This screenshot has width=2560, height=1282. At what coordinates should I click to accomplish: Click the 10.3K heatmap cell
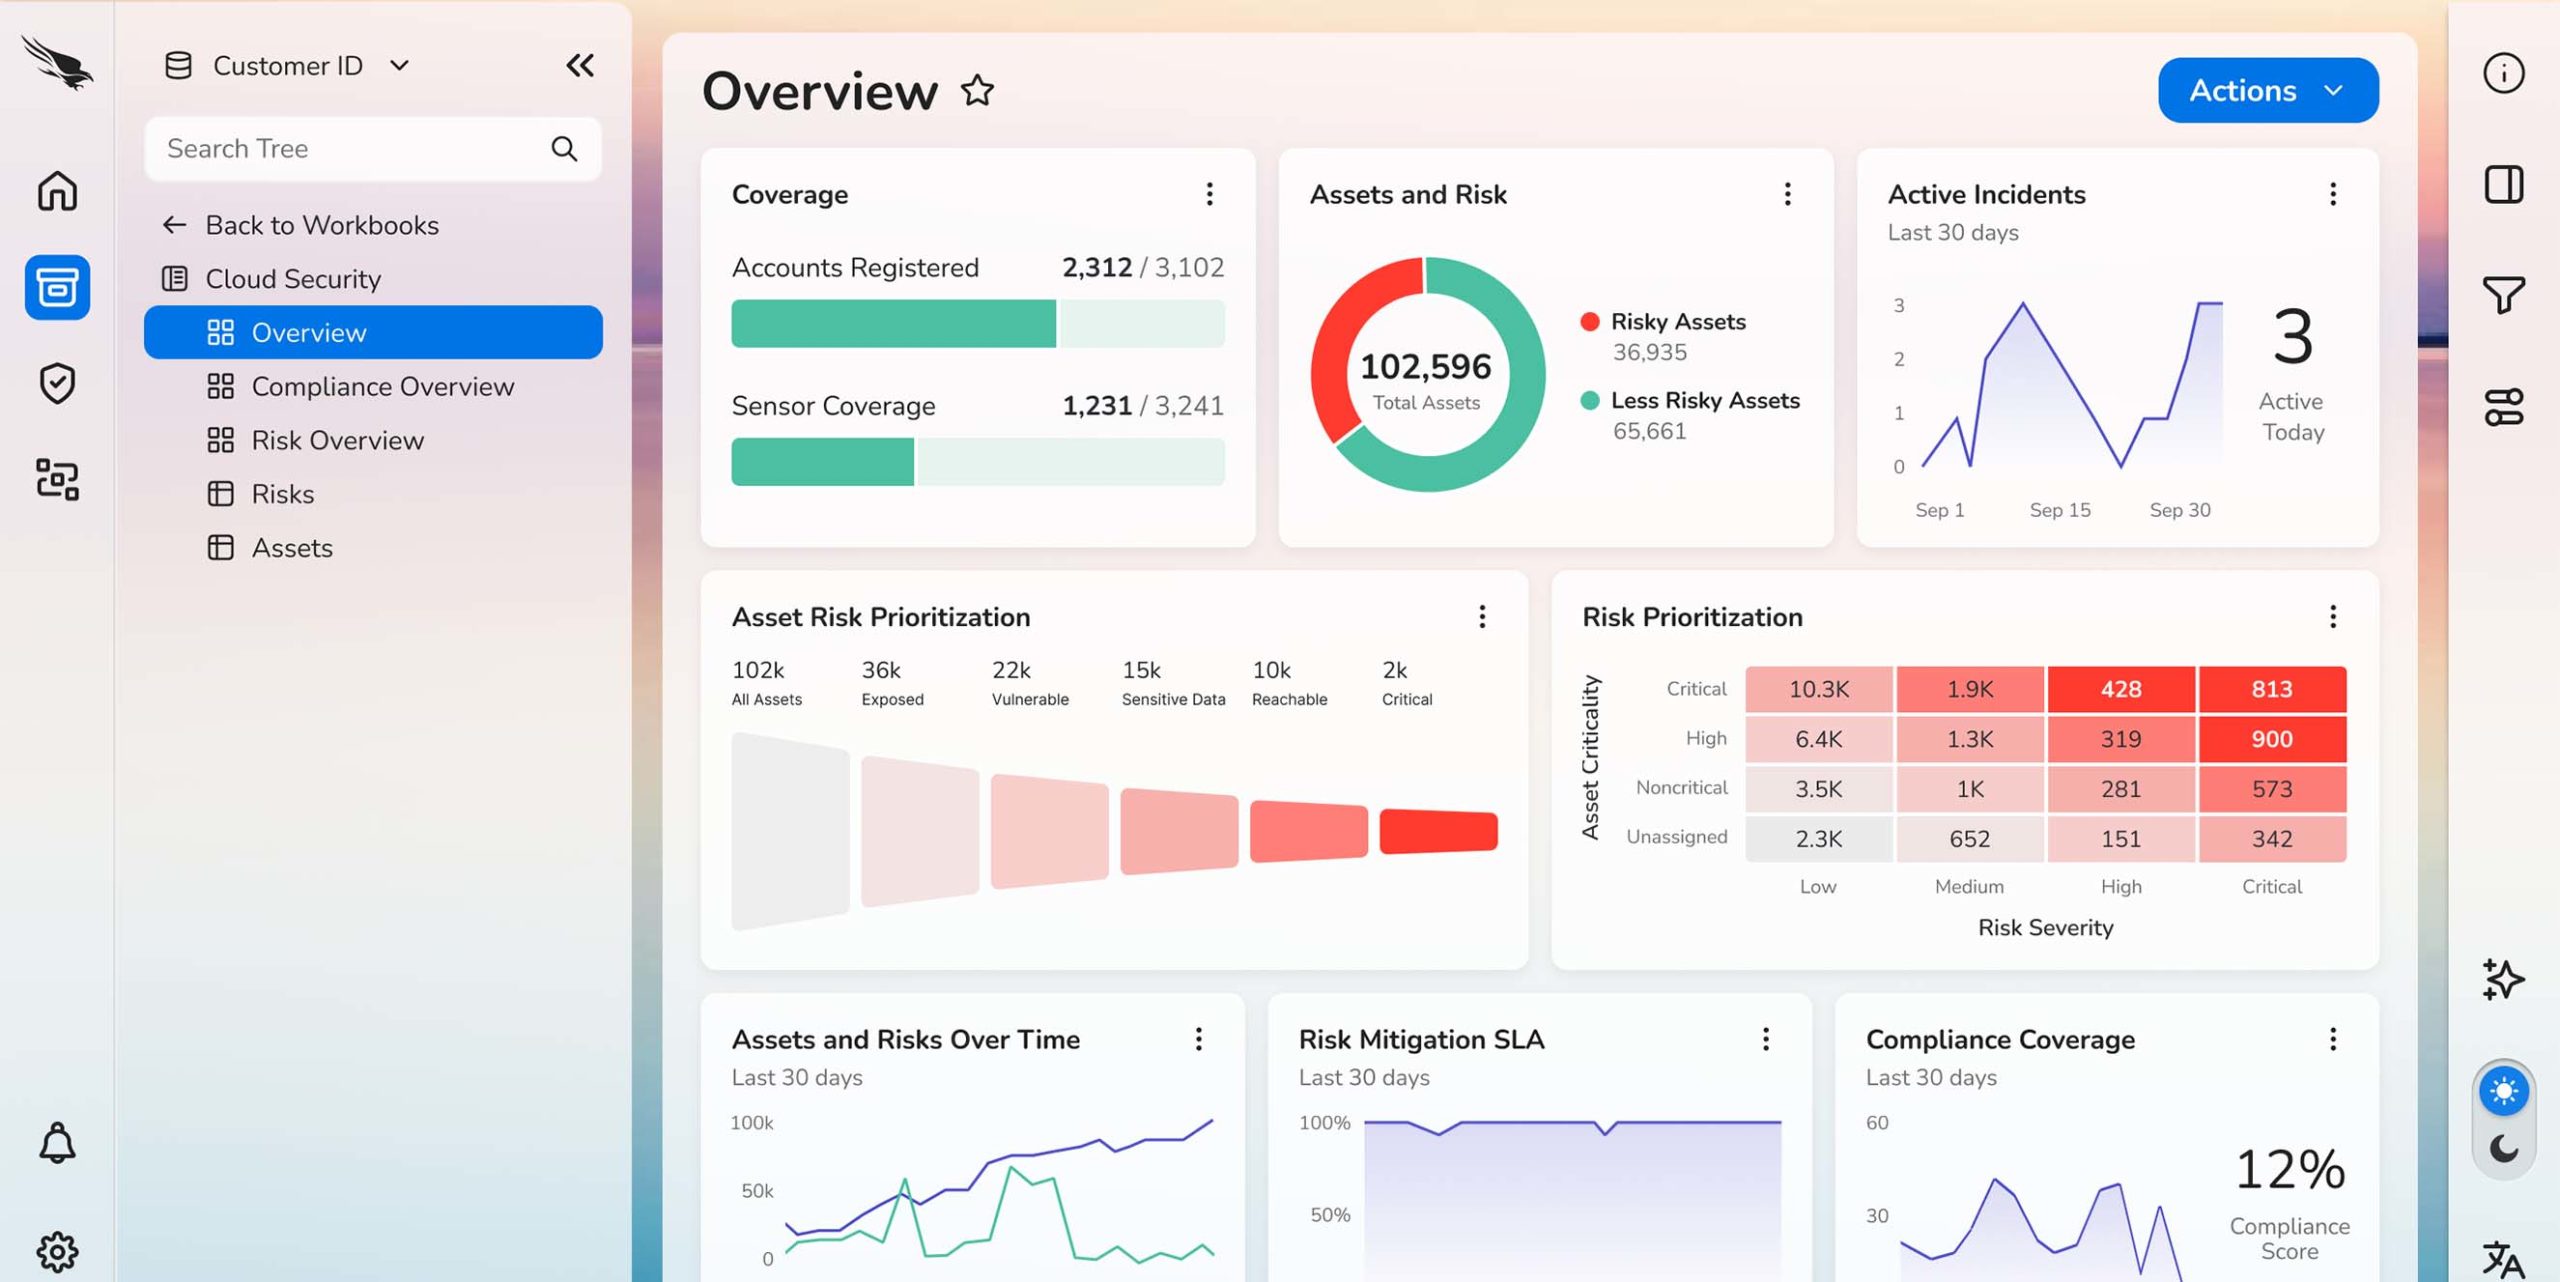click(1818, 689)
